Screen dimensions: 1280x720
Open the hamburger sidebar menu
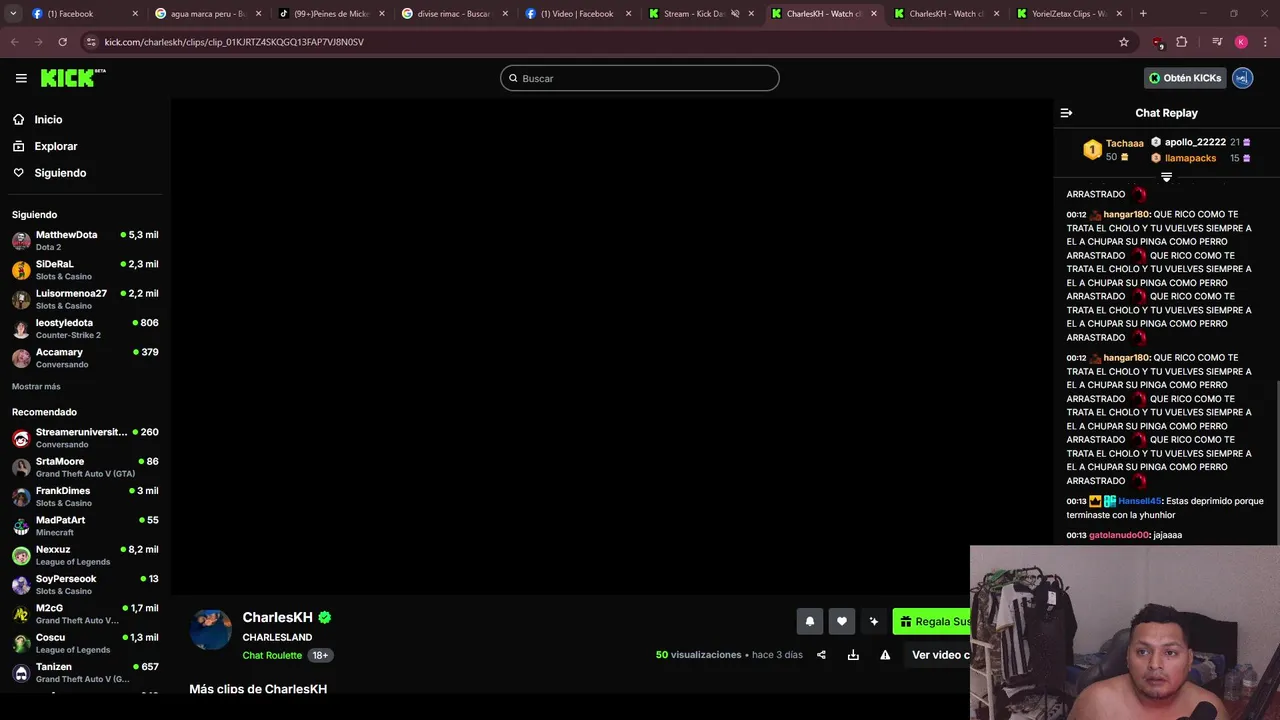point(21,78)
